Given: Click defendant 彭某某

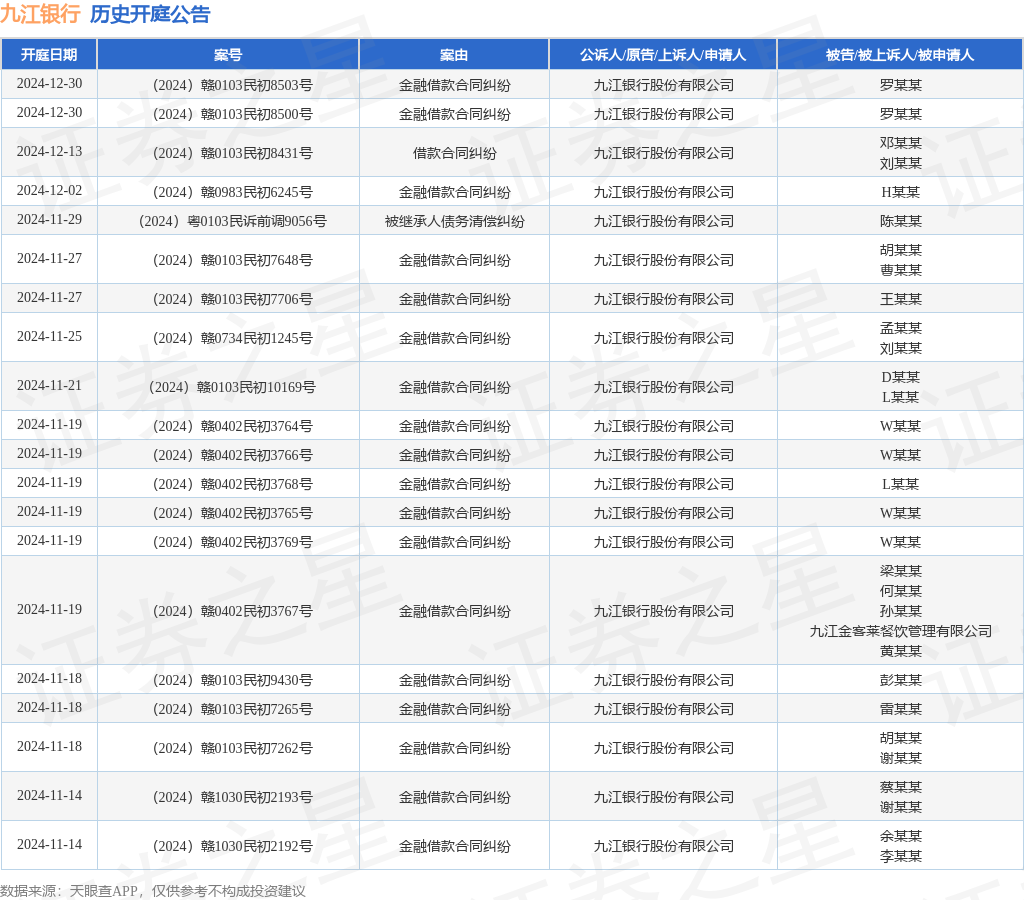Looking at the screenshot, I should tap(901, 681).
